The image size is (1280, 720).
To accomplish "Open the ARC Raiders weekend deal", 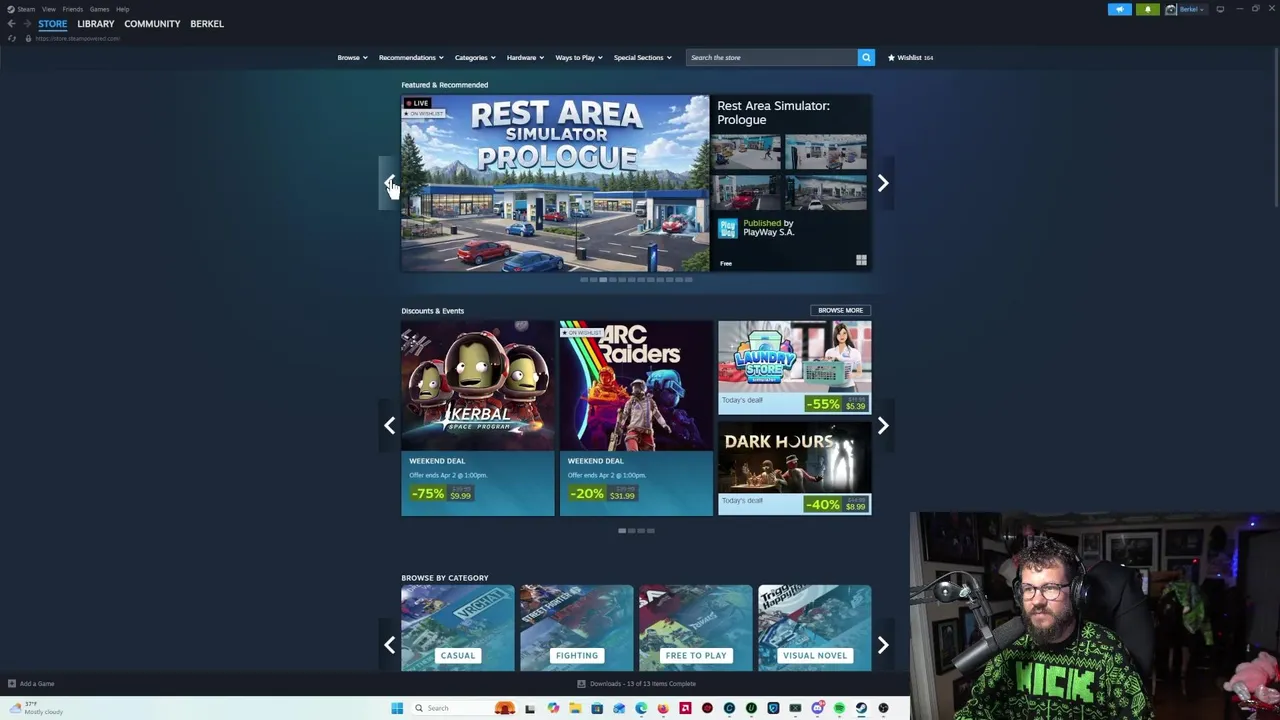I will (x=636, y=419).
